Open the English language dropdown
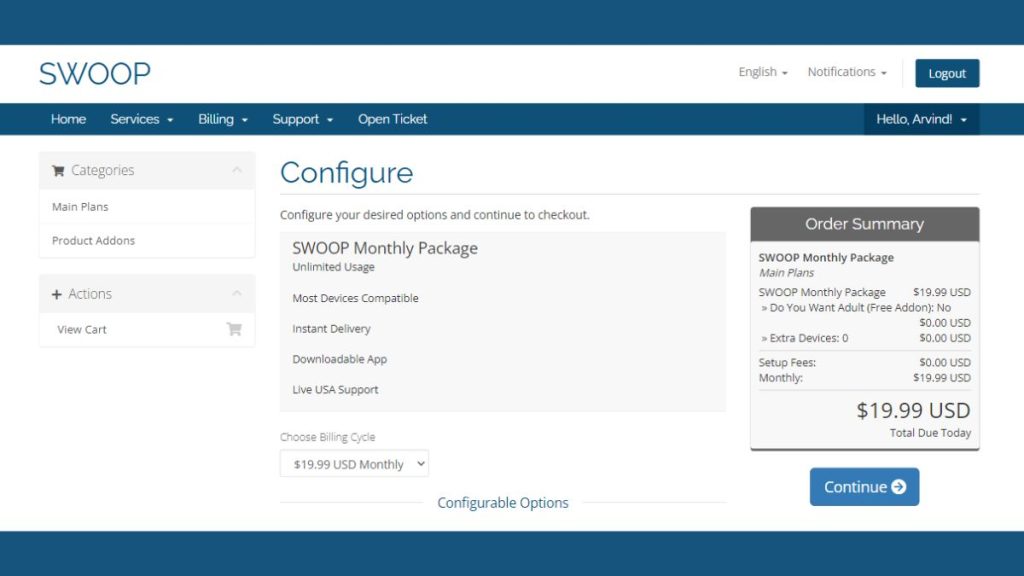Image resolution: width=1024 pixels, height=576 pixels. click(x=763, y=72)
